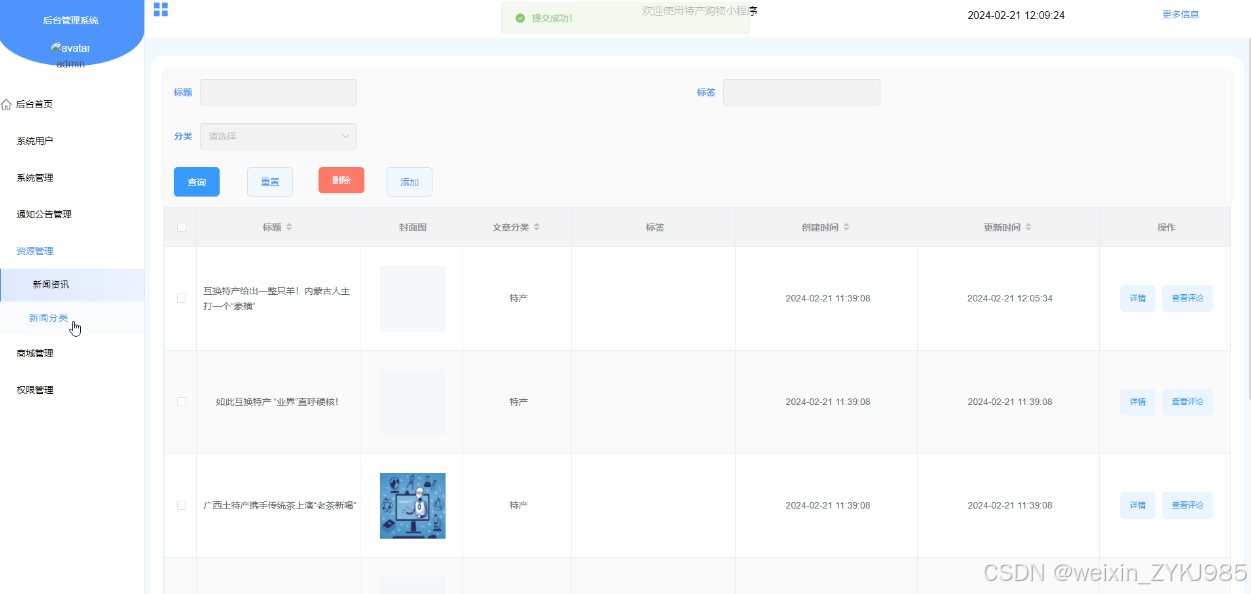
Task: Sort by 更新时间 column arrows
Action: [x=1028, y=228]
